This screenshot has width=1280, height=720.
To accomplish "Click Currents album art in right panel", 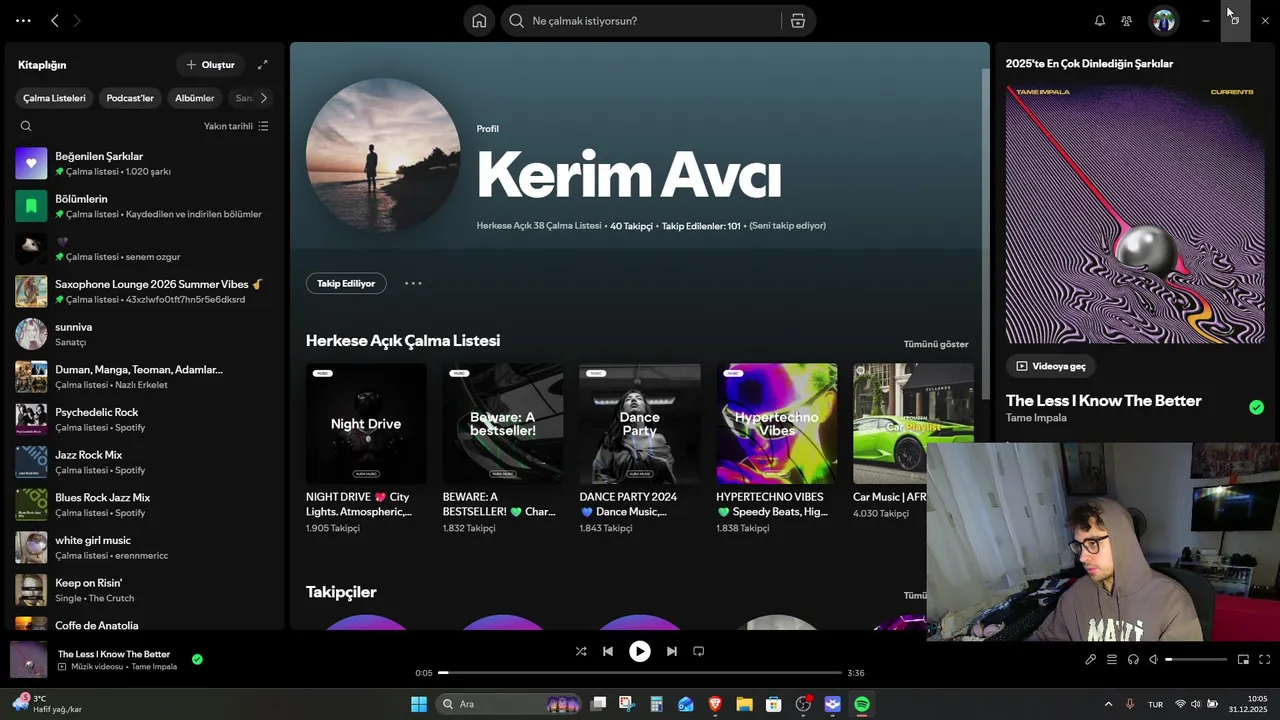I will (1135, 214).
